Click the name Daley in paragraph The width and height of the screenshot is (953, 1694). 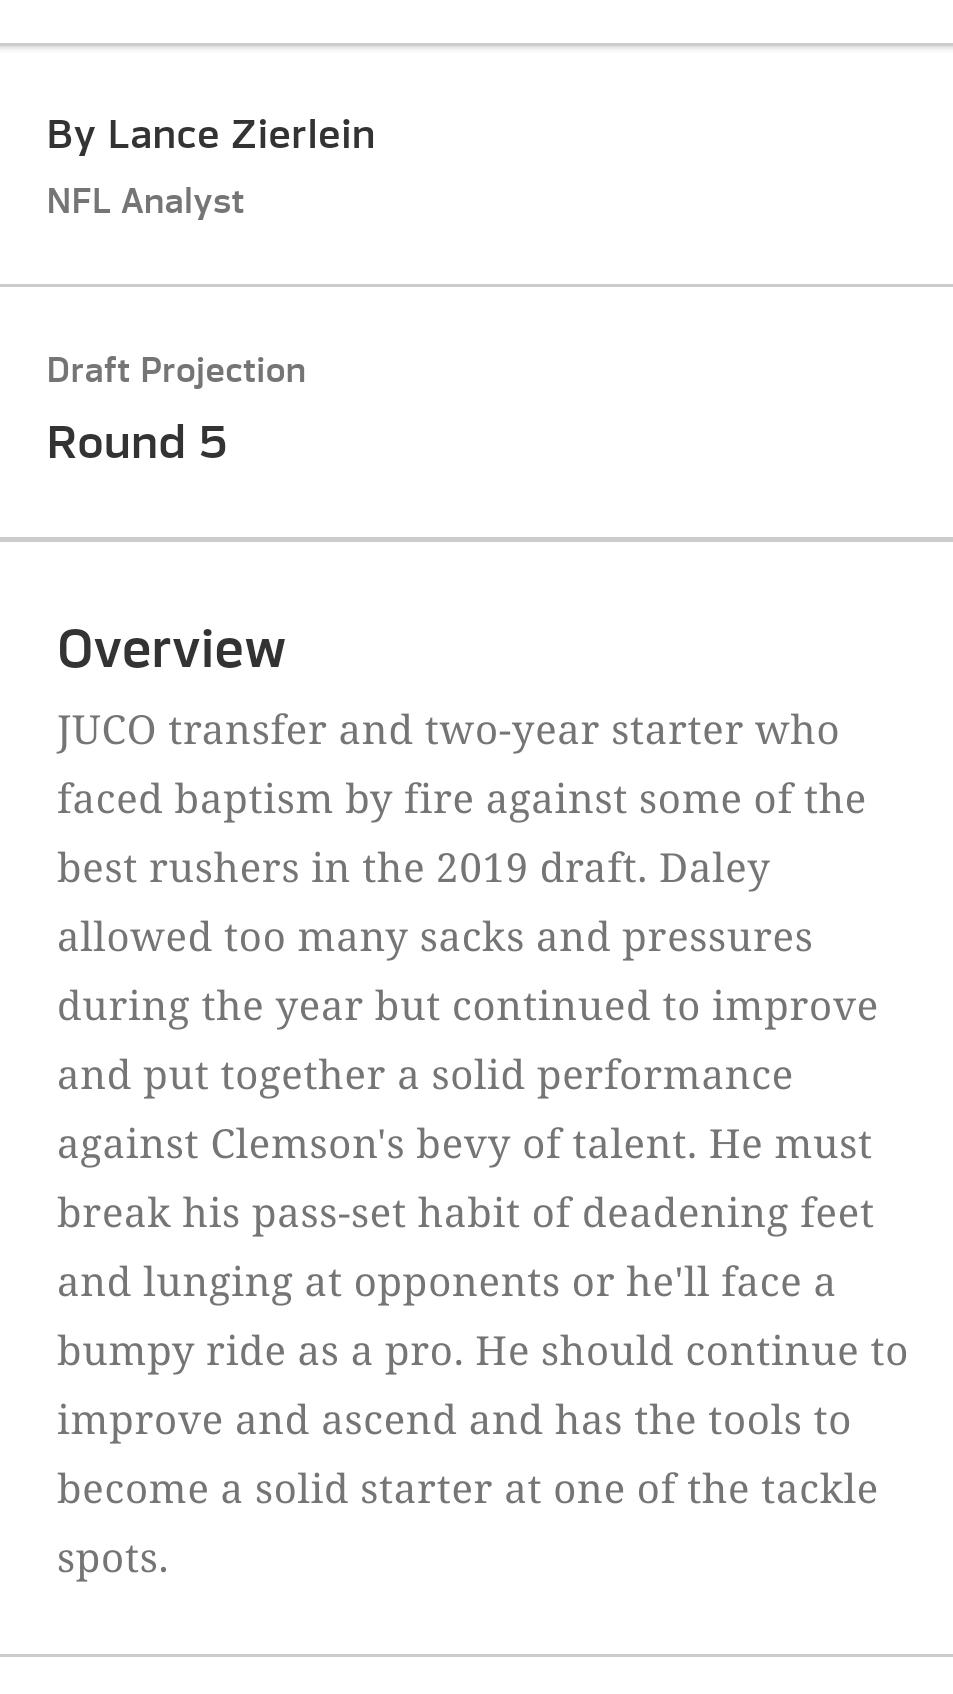[714, 868]
